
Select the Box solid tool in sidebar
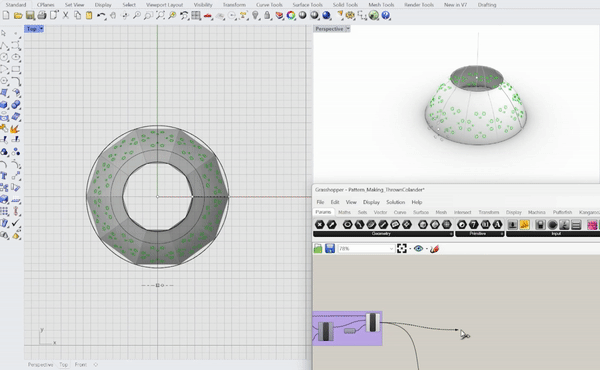[4, 104]
